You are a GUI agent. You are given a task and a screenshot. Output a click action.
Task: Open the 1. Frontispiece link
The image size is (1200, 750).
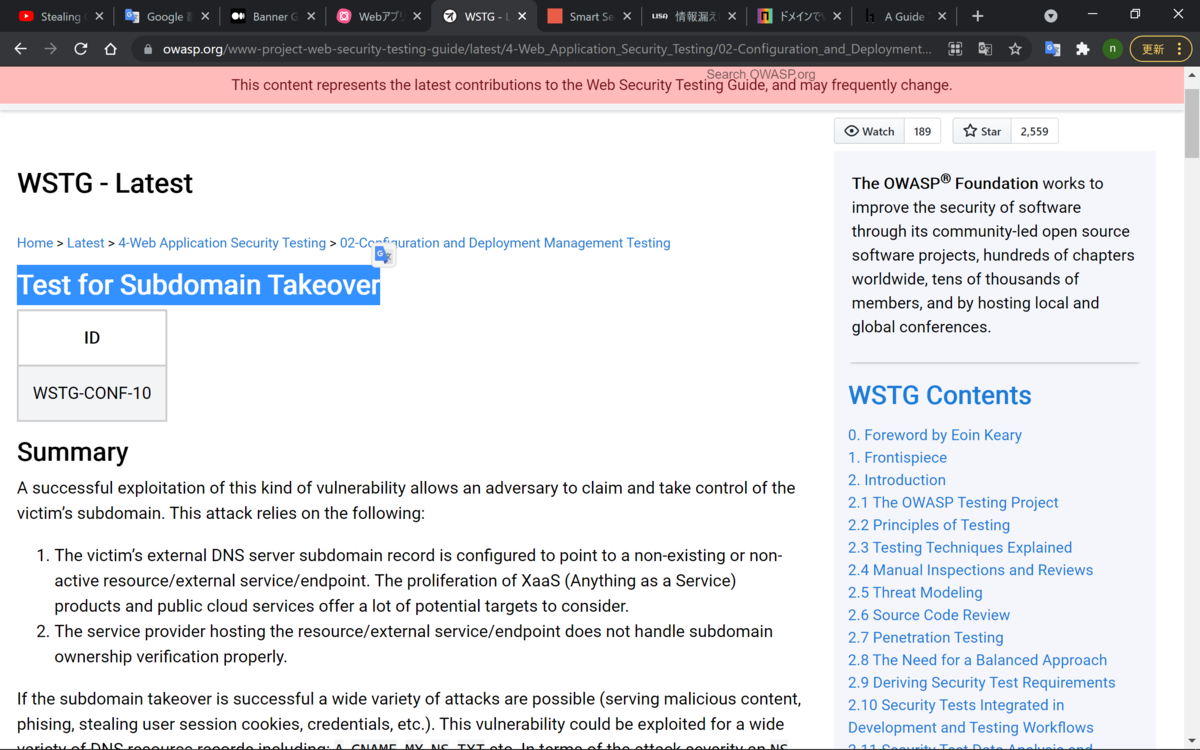(x=897, y=457)
